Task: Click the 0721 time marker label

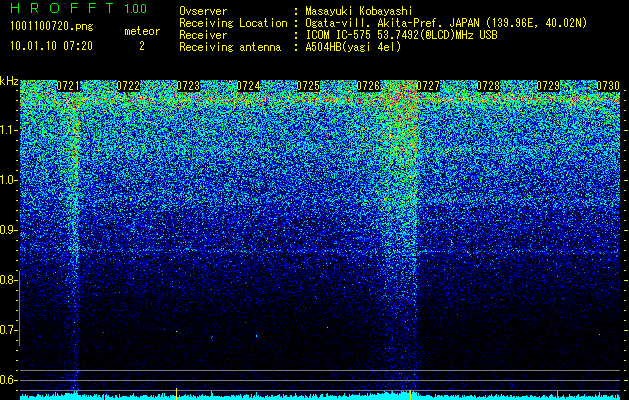Action: 68,86
